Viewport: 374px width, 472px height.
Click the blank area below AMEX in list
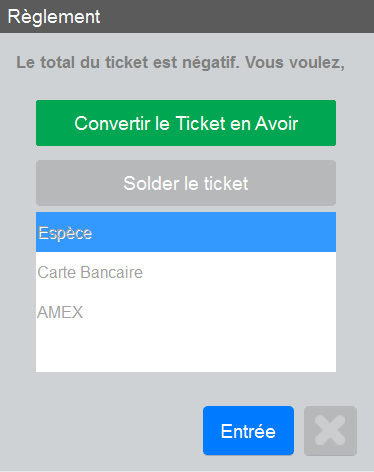186,352
